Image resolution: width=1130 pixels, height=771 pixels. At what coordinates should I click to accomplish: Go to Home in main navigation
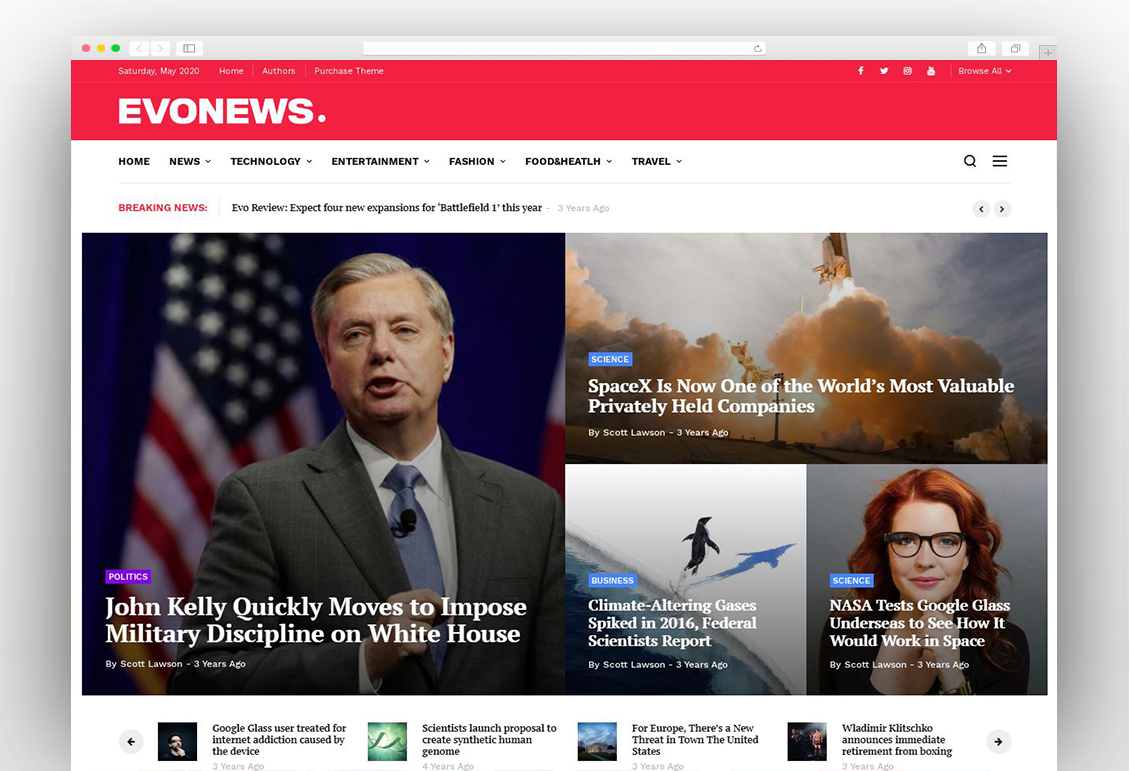pos(134,161)
